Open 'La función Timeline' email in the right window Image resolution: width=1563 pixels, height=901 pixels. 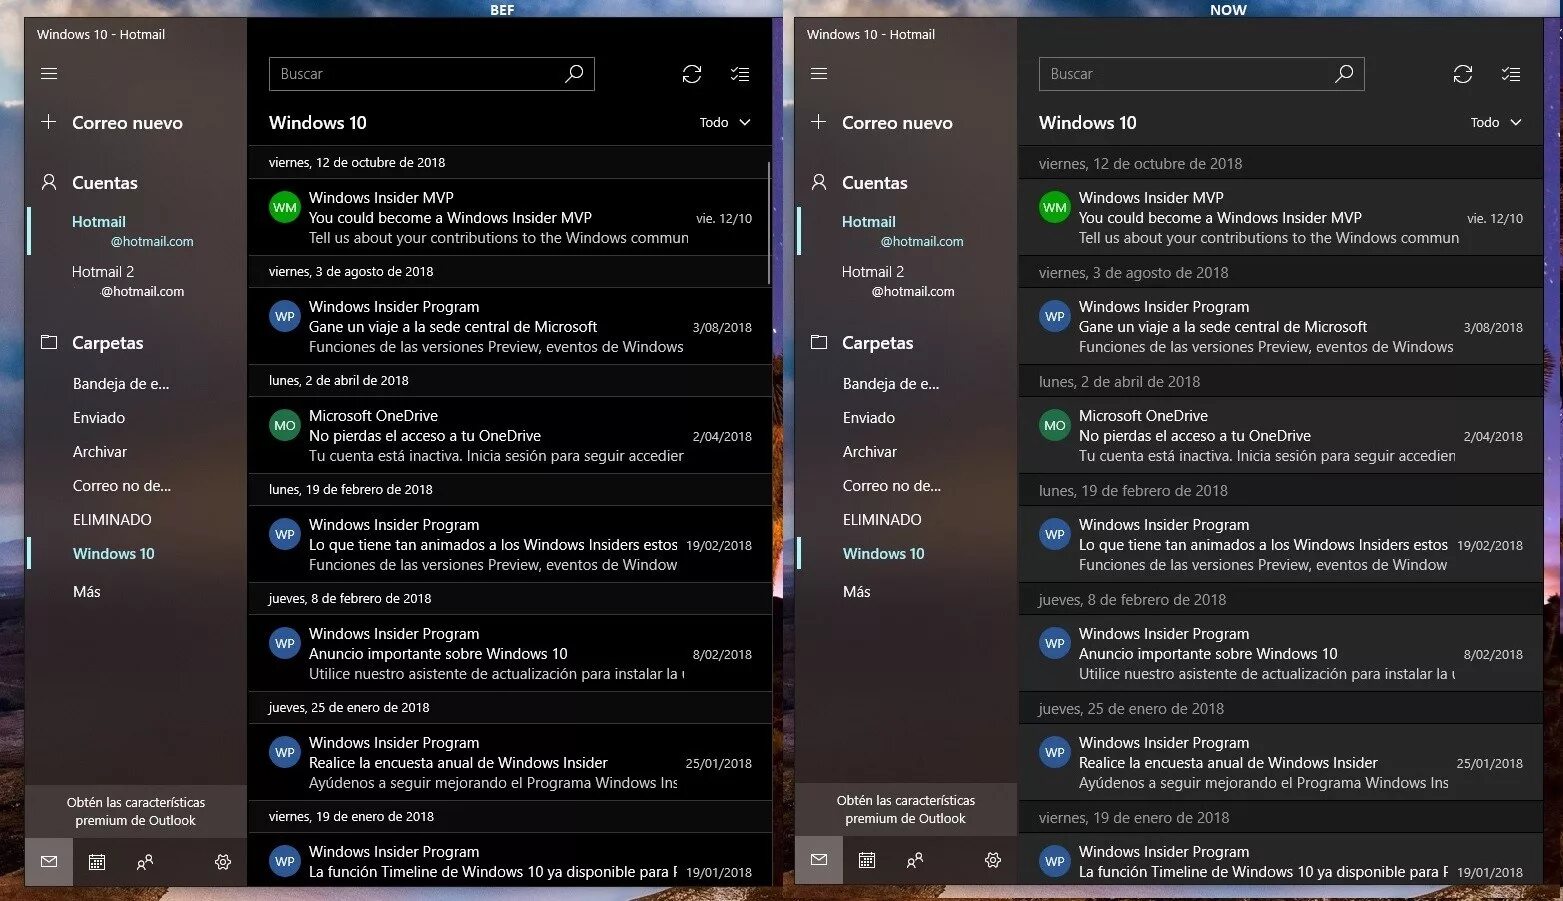pyautogui.click(x=1280, y=859)
